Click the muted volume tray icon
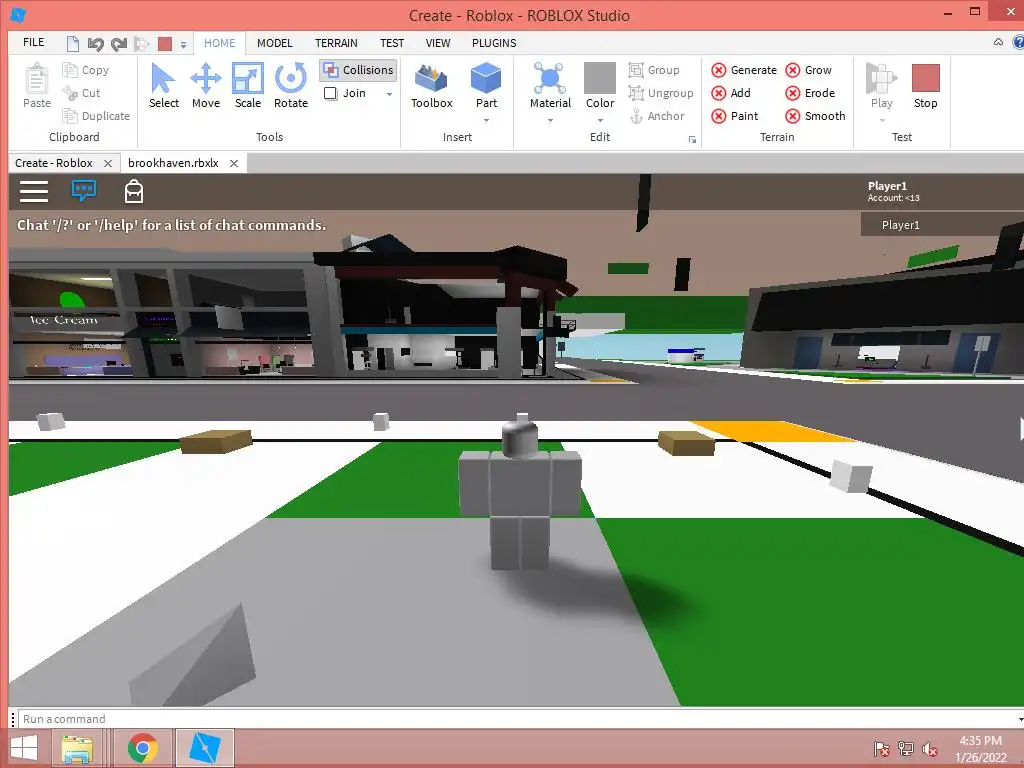The image size is (1024, 768). 929,749
